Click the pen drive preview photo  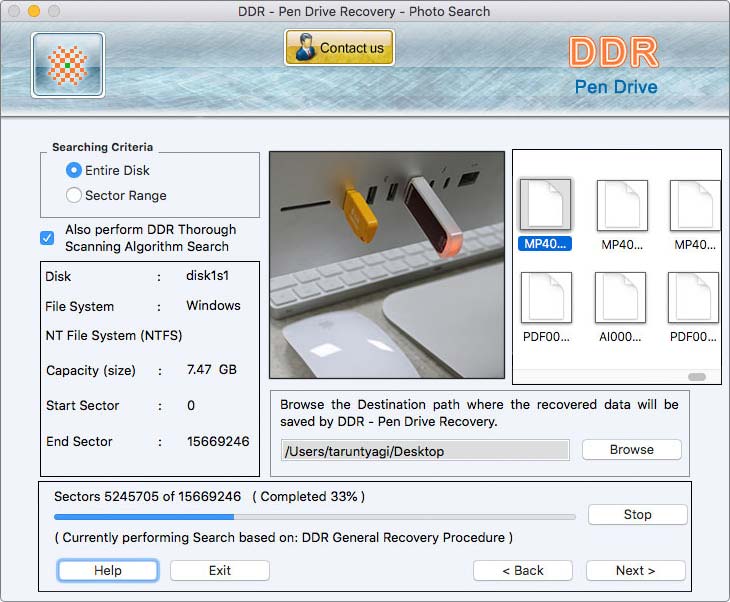[387, 264]
